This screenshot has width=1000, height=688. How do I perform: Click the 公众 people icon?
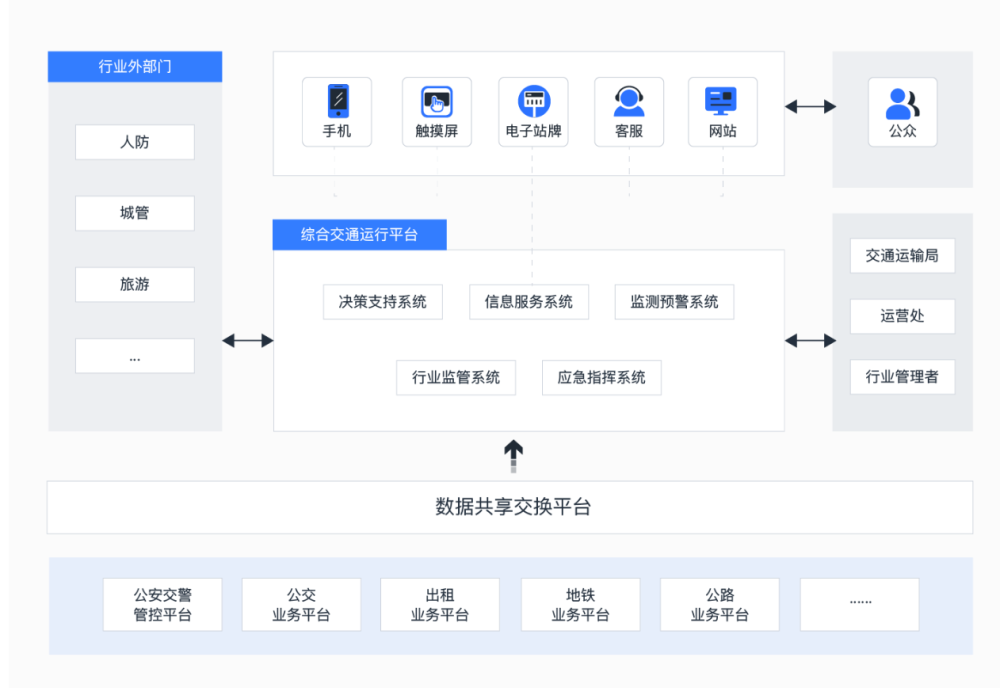[902, 103]
